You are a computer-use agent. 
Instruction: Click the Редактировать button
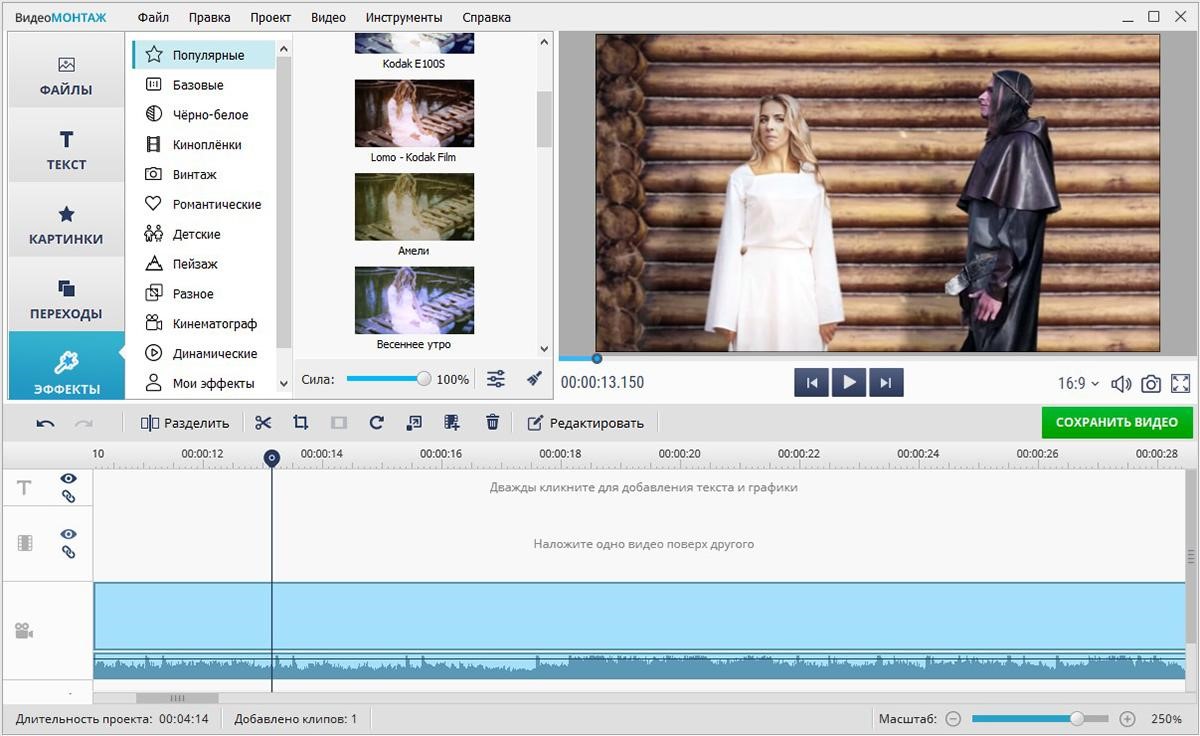(585, 423)
